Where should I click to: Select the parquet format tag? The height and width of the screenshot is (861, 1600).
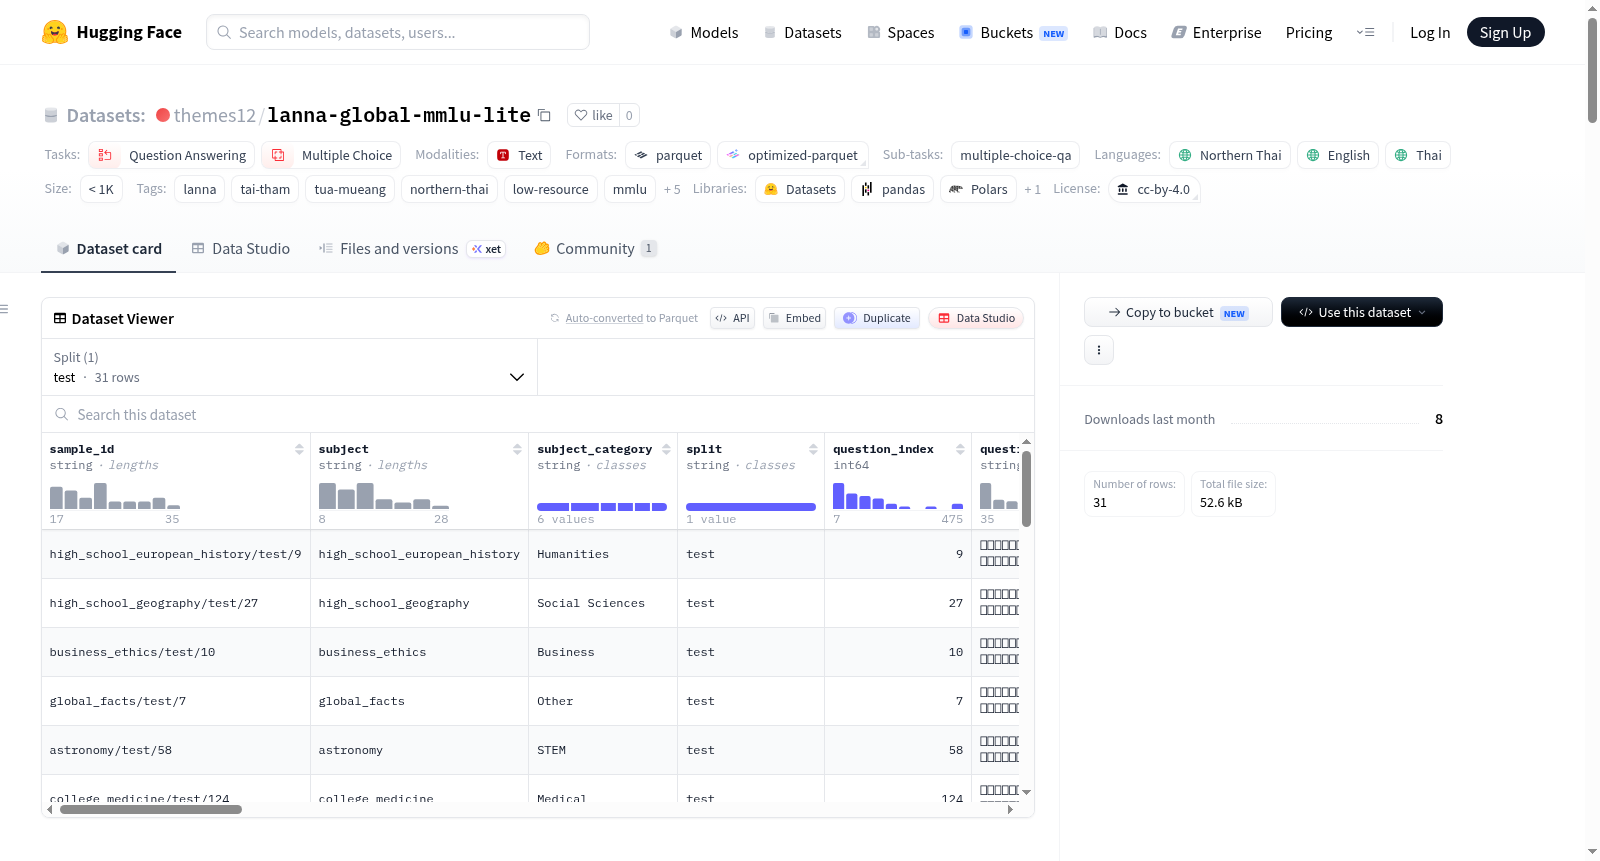point(668,155)
